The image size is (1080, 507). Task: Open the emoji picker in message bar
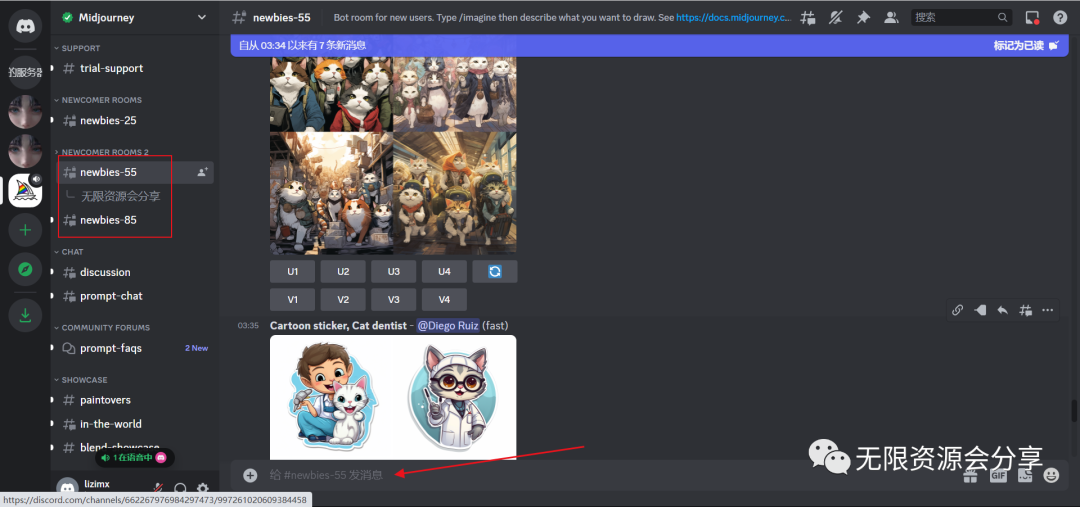tap(1051, 475)
